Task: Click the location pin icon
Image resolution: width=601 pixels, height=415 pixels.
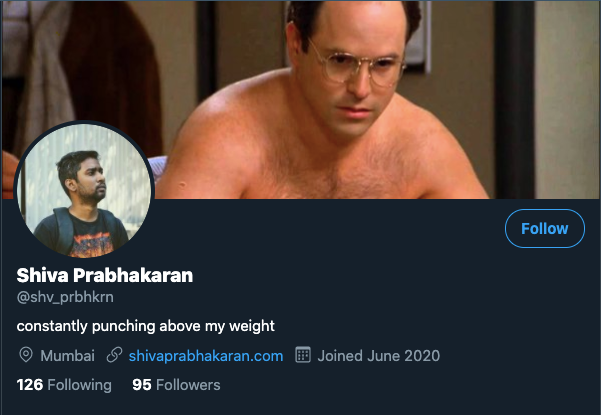Action: [26, 355]
